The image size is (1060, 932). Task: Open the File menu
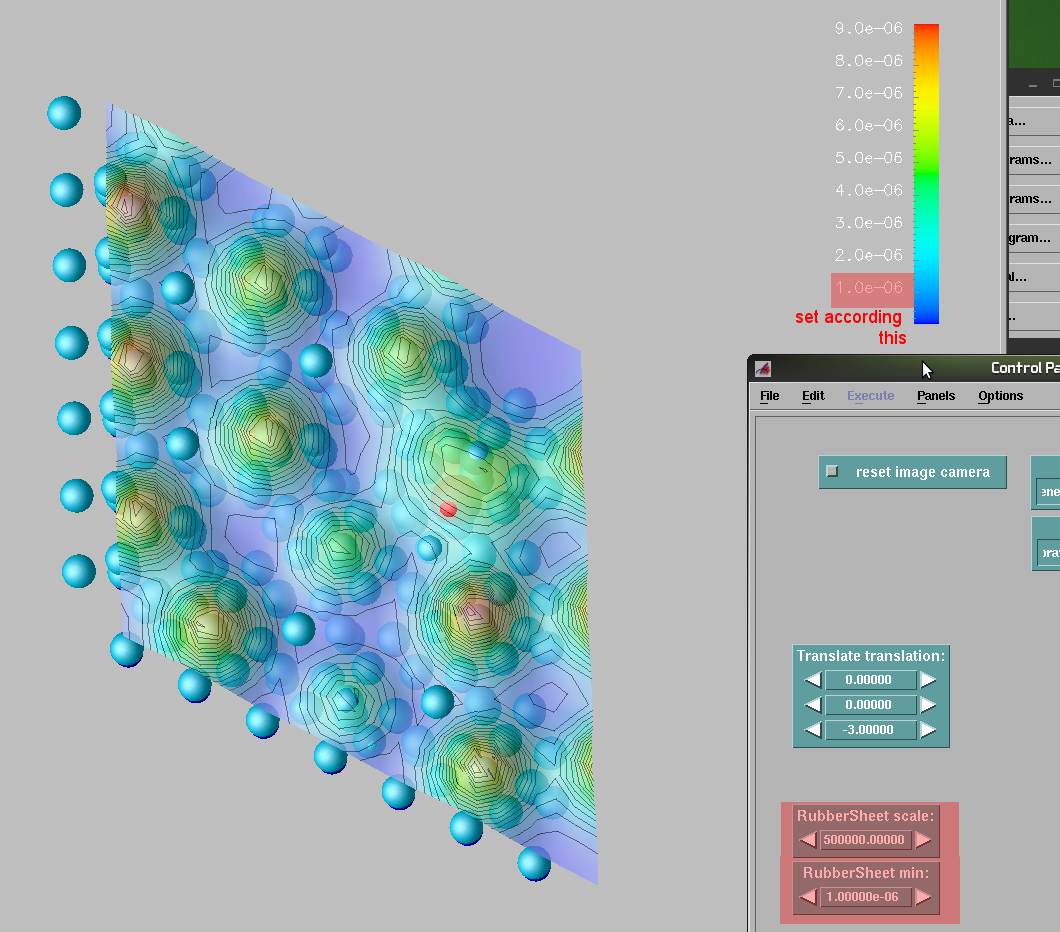click(769, 396)
